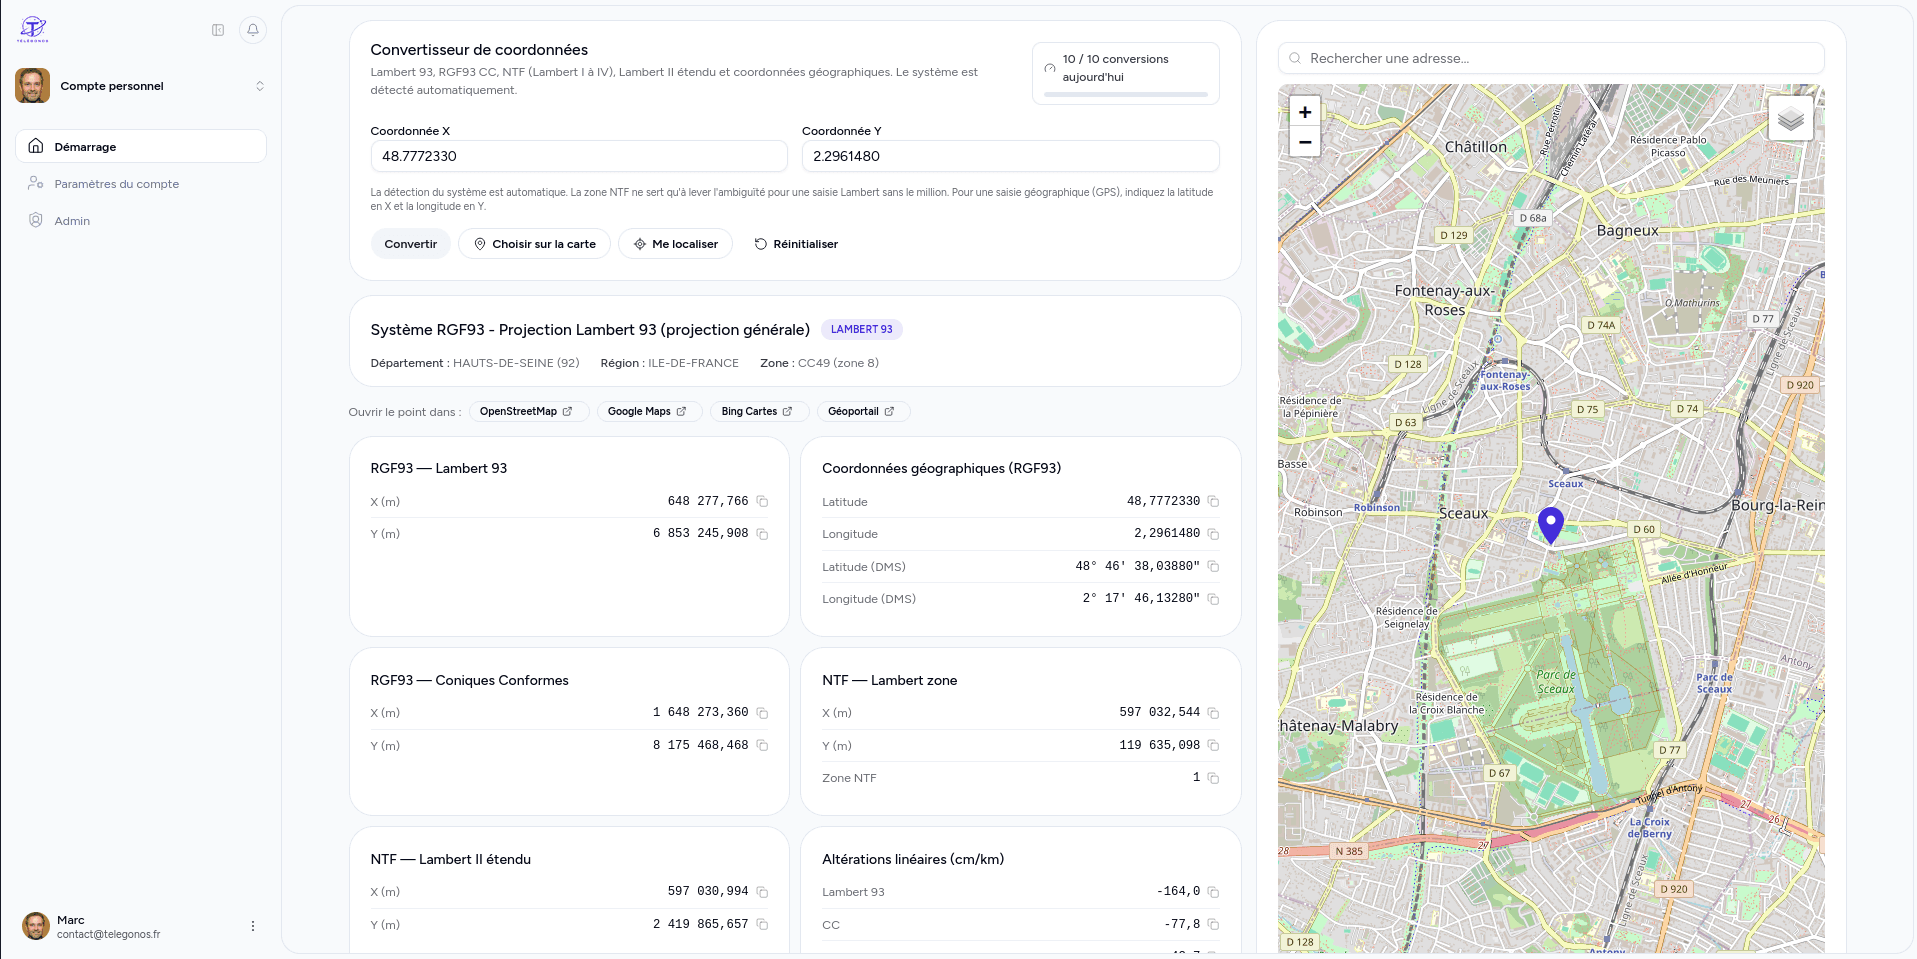
Task: Zoom out on the map
Action: click(1305, 142)
